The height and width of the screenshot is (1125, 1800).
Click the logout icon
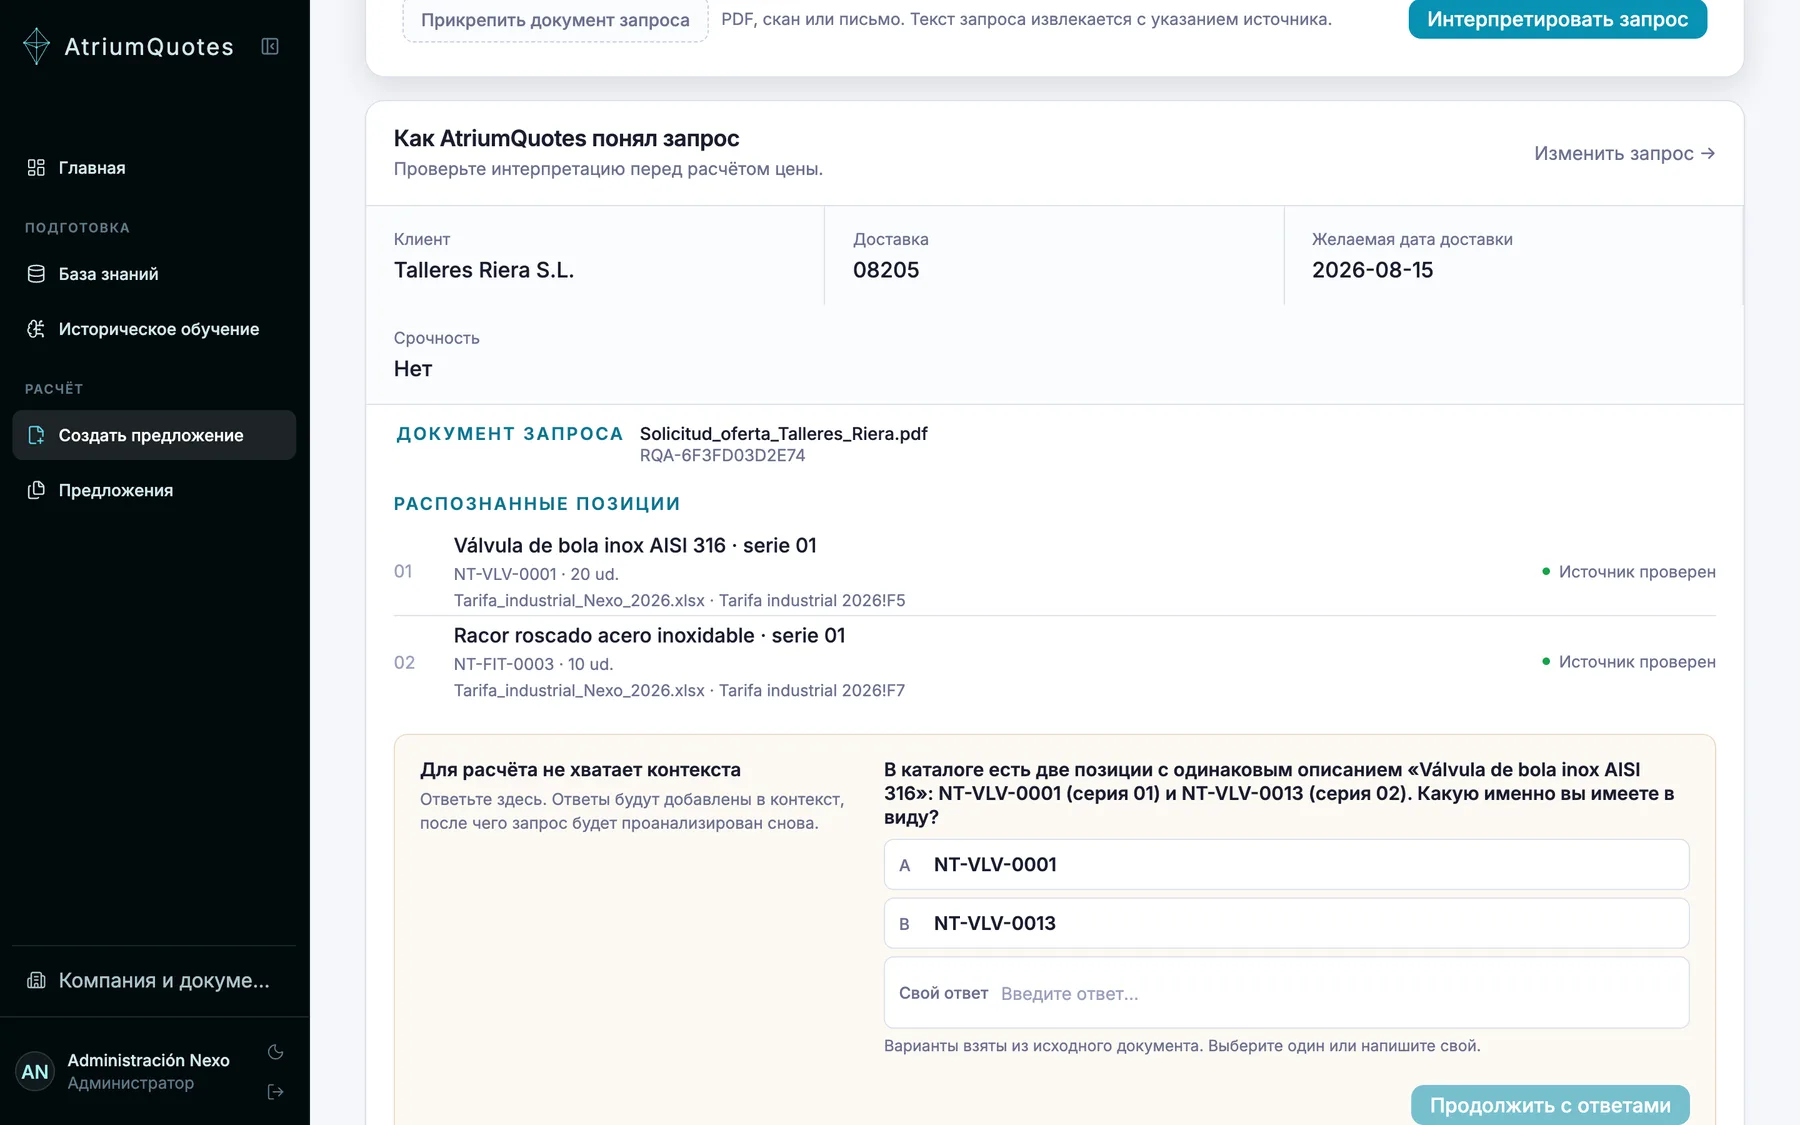276,1092
